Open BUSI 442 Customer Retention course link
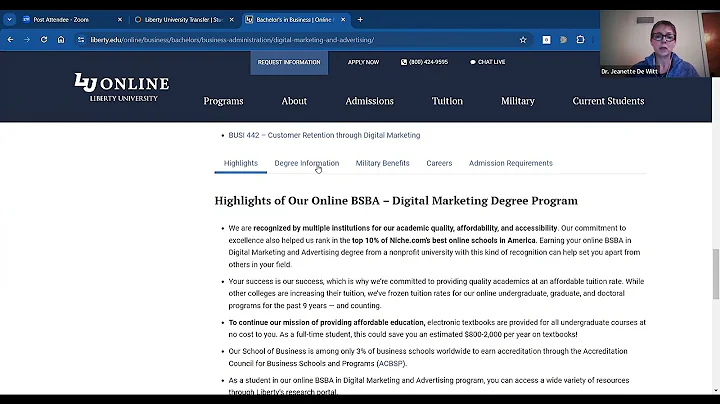 (x=324, y=135)
